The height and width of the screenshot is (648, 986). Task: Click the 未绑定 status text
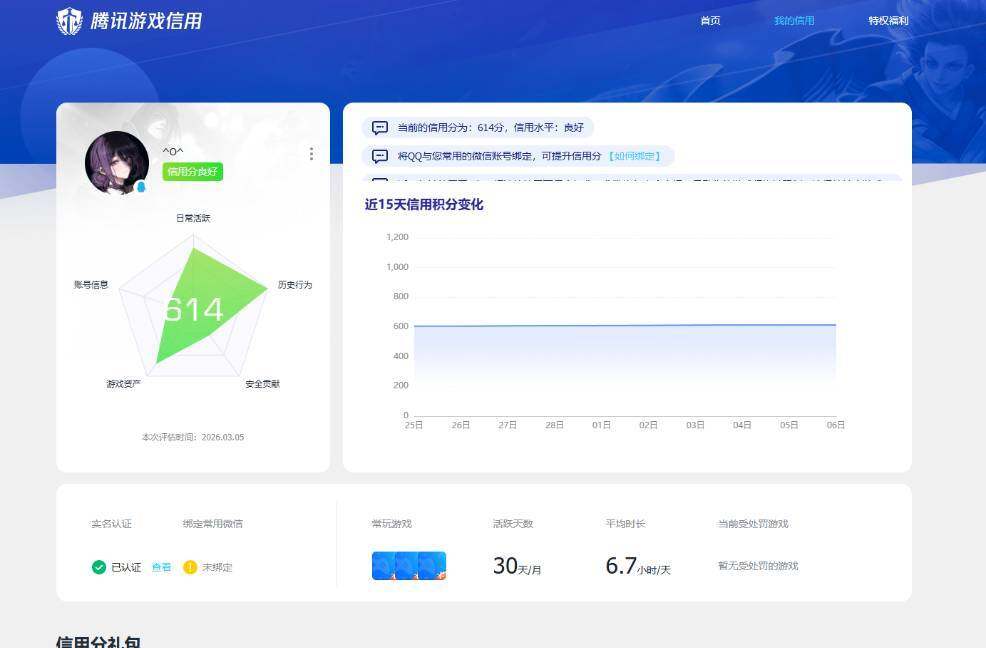point(217,567)
